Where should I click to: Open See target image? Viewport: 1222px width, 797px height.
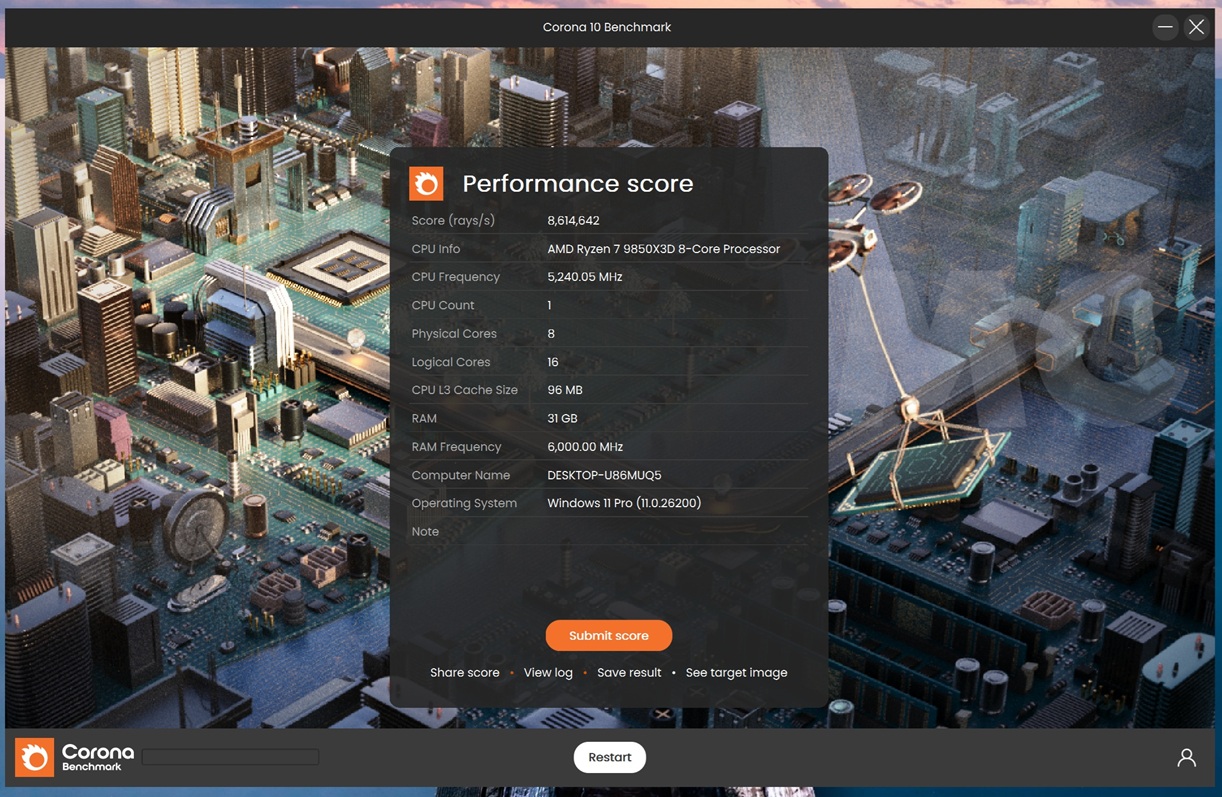tap(737, 672)
